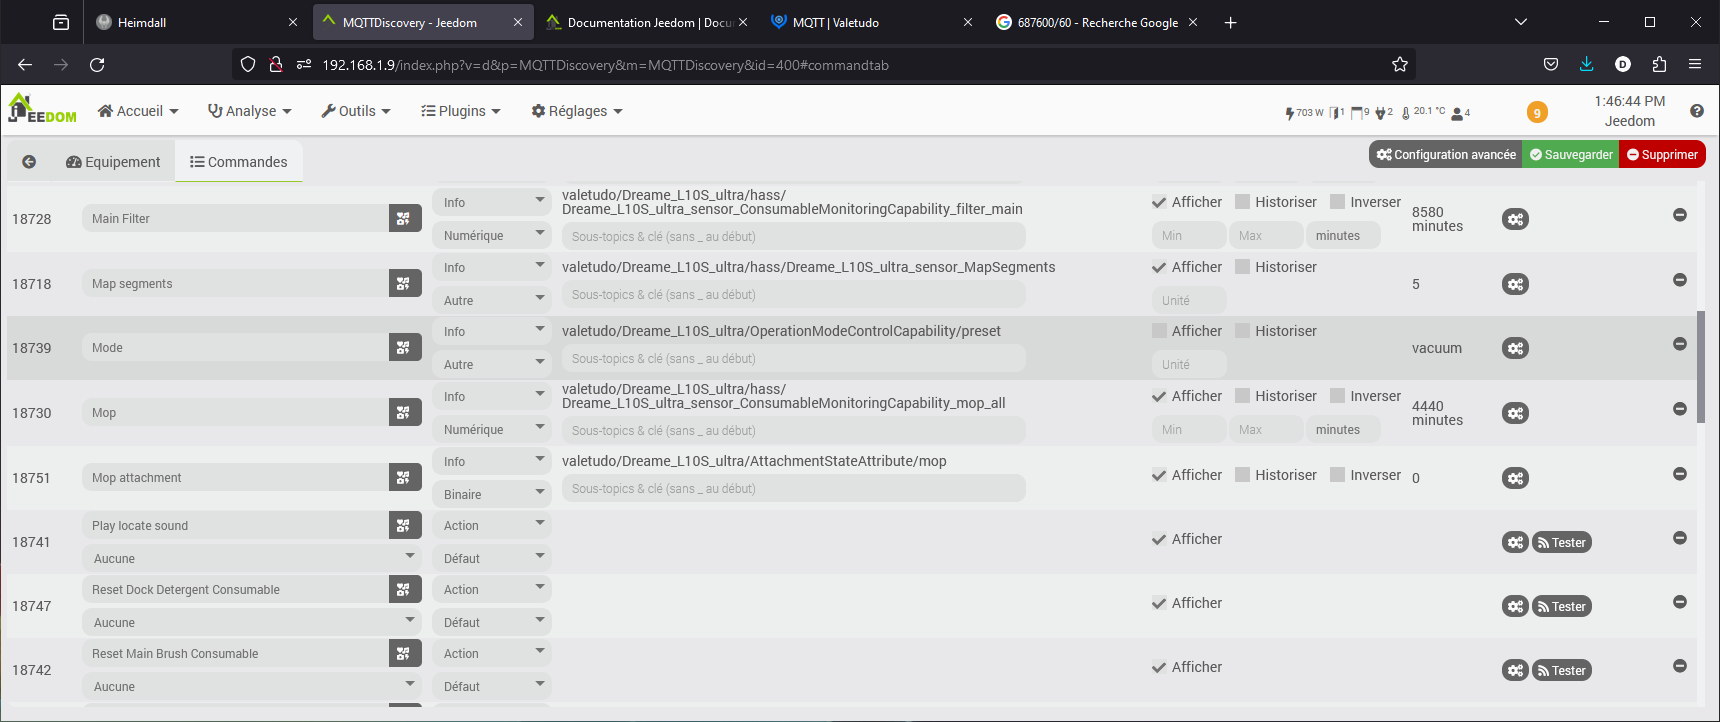
Task: Open the Binaire subtype dropdown
Action: coord(492,494)
